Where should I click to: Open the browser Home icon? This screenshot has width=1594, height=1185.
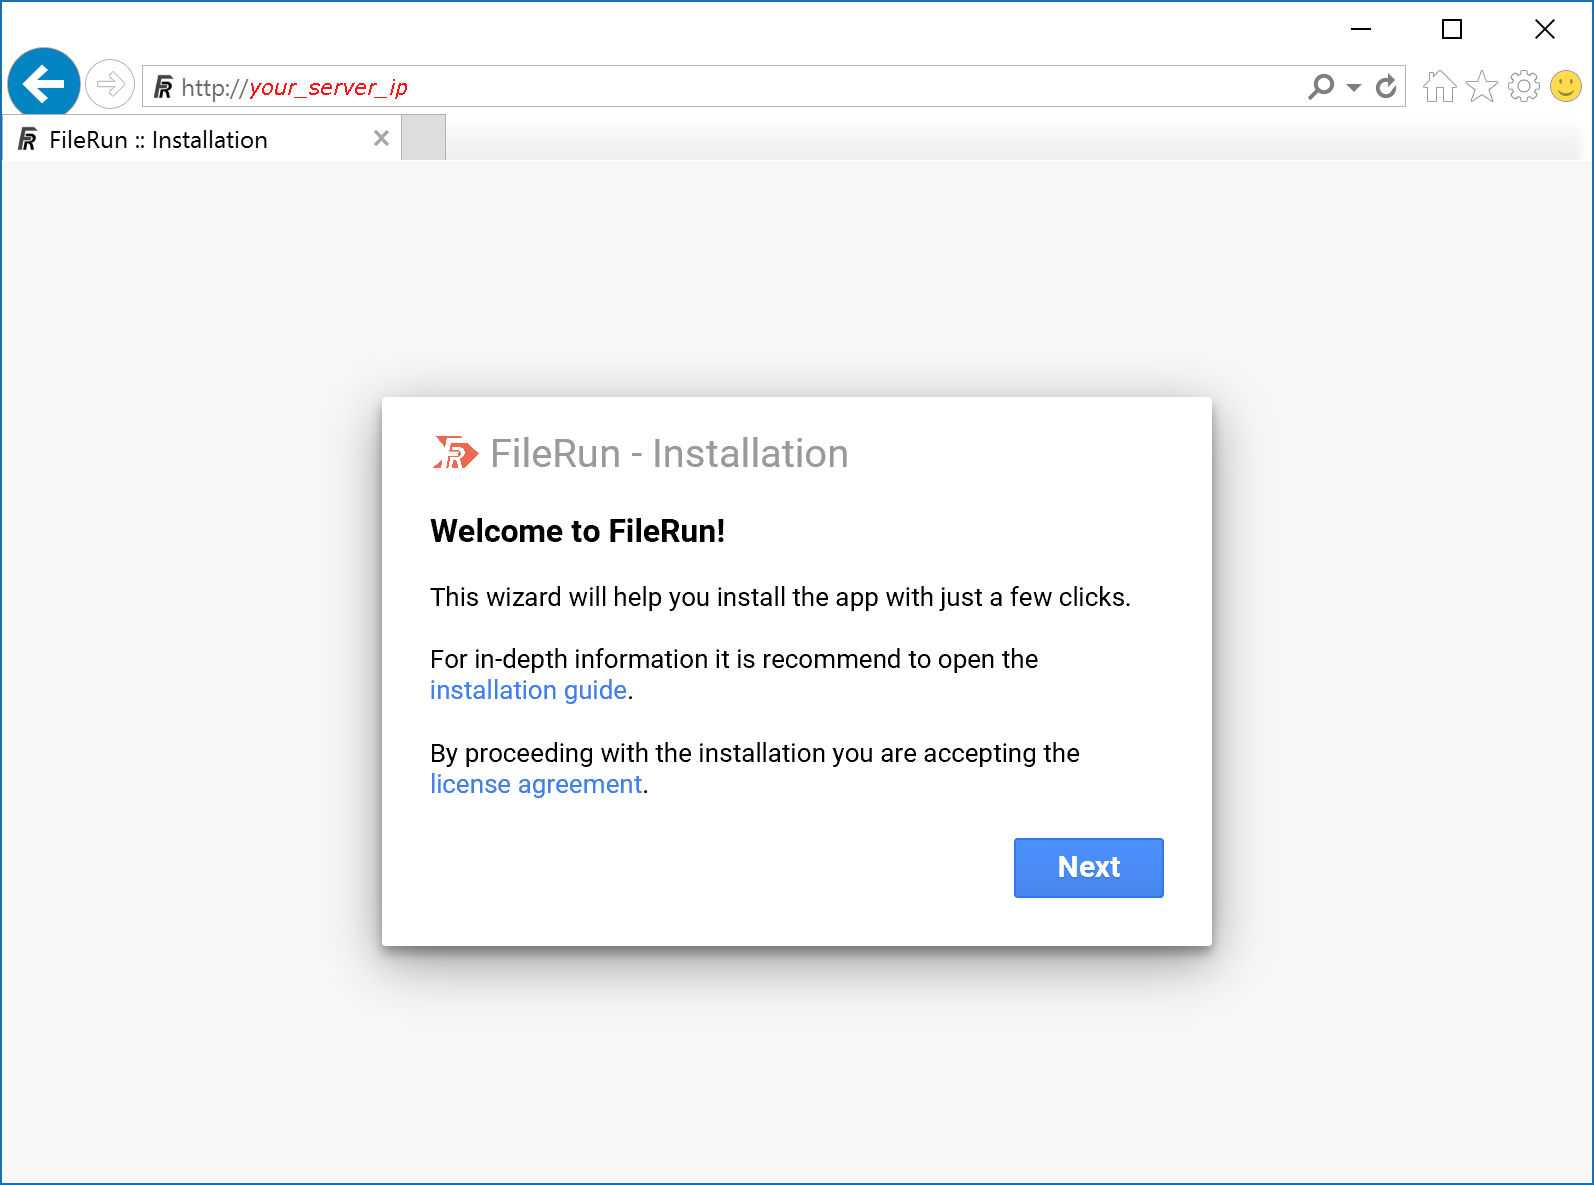pos(1440,87)
